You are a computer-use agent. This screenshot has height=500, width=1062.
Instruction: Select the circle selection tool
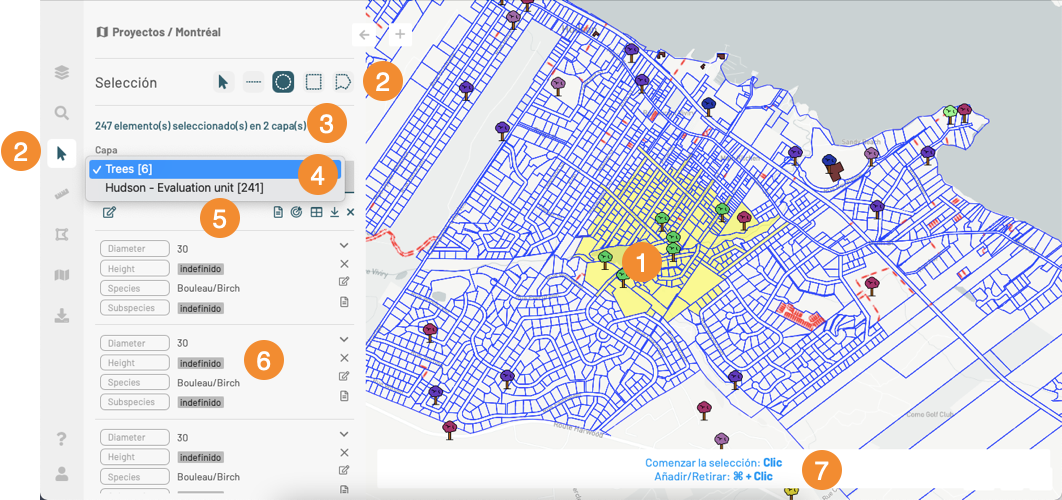click(283, 83)
